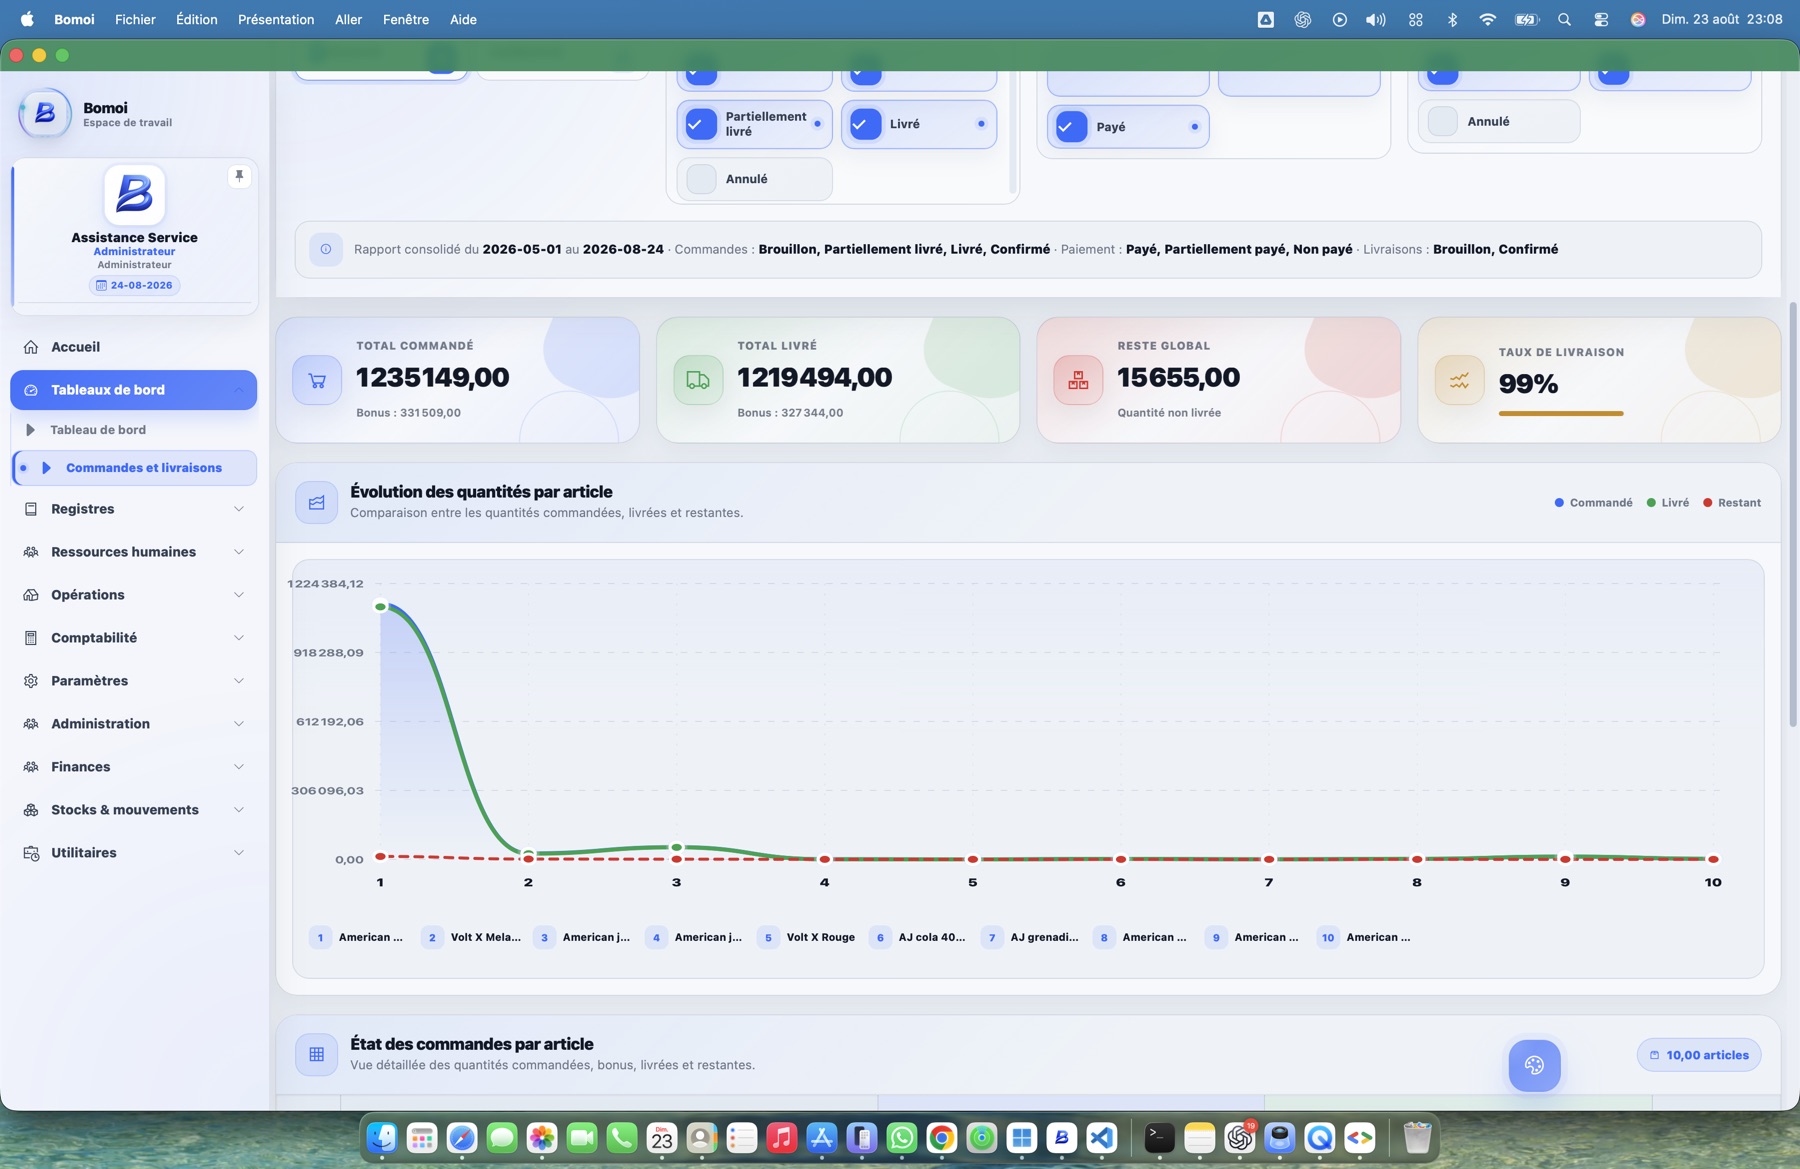The image size is (1800, 1169).
Task: Click the Opérations sidebar icon
Action: point(31,595)
